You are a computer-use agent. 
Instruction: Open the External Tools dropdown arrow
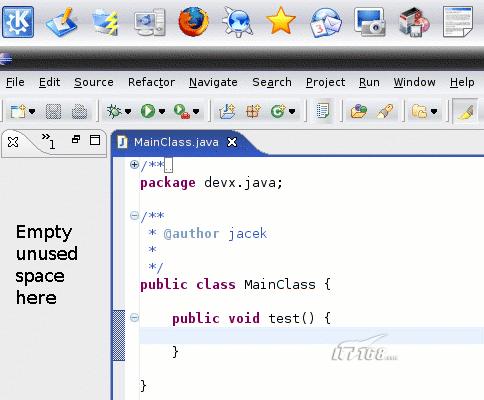click(x=196, y=111)
